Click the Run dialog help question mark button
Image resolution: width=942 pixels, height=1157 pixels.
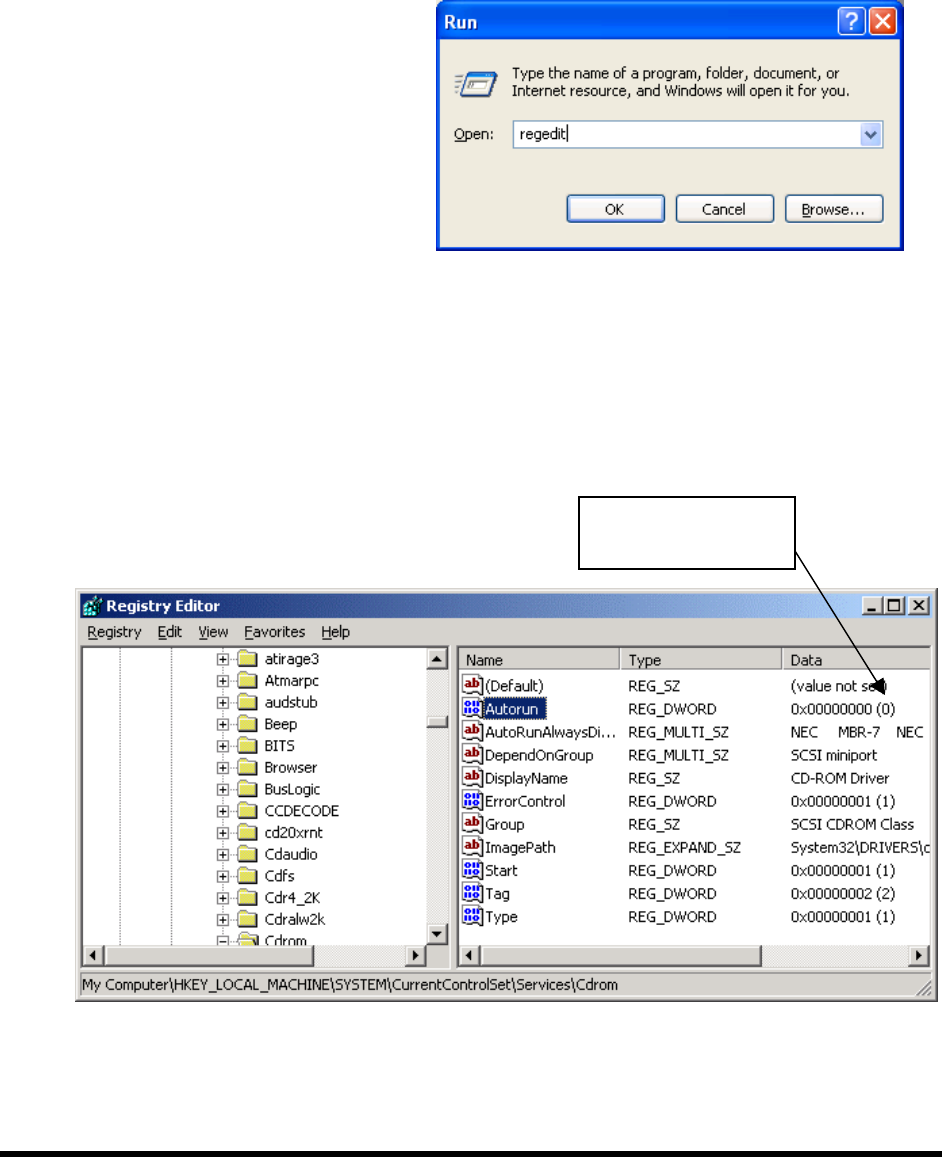pyautogui.click(x=851, y=21)
